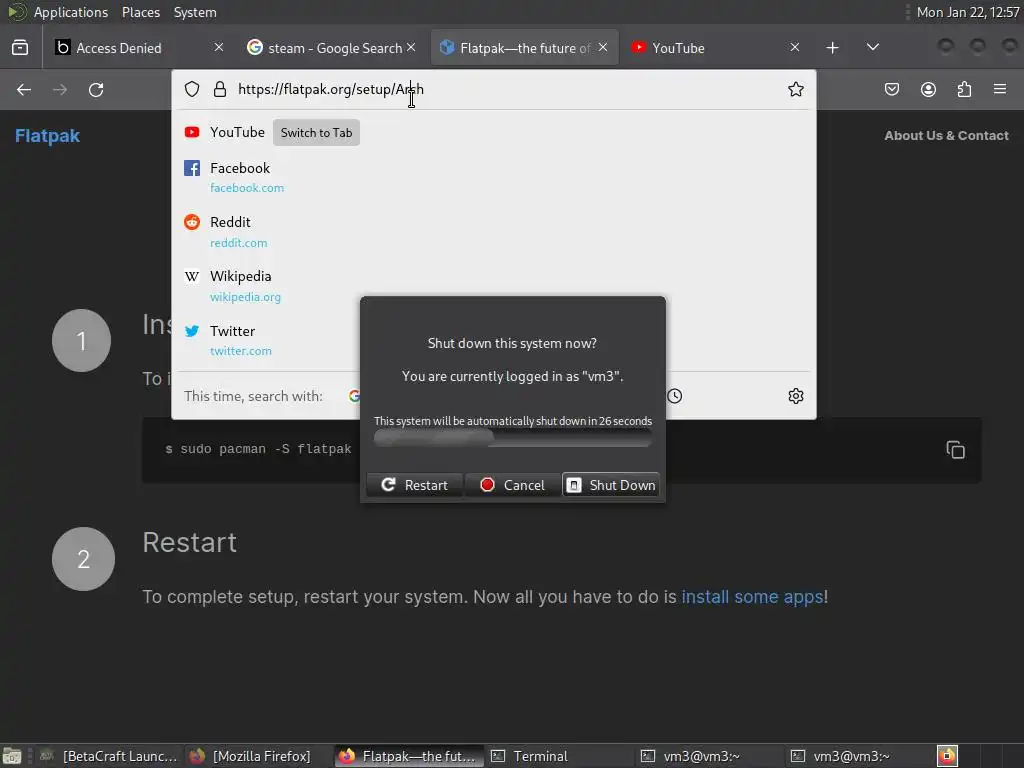Click the Flatpak logo link

[x=47, y=136]
